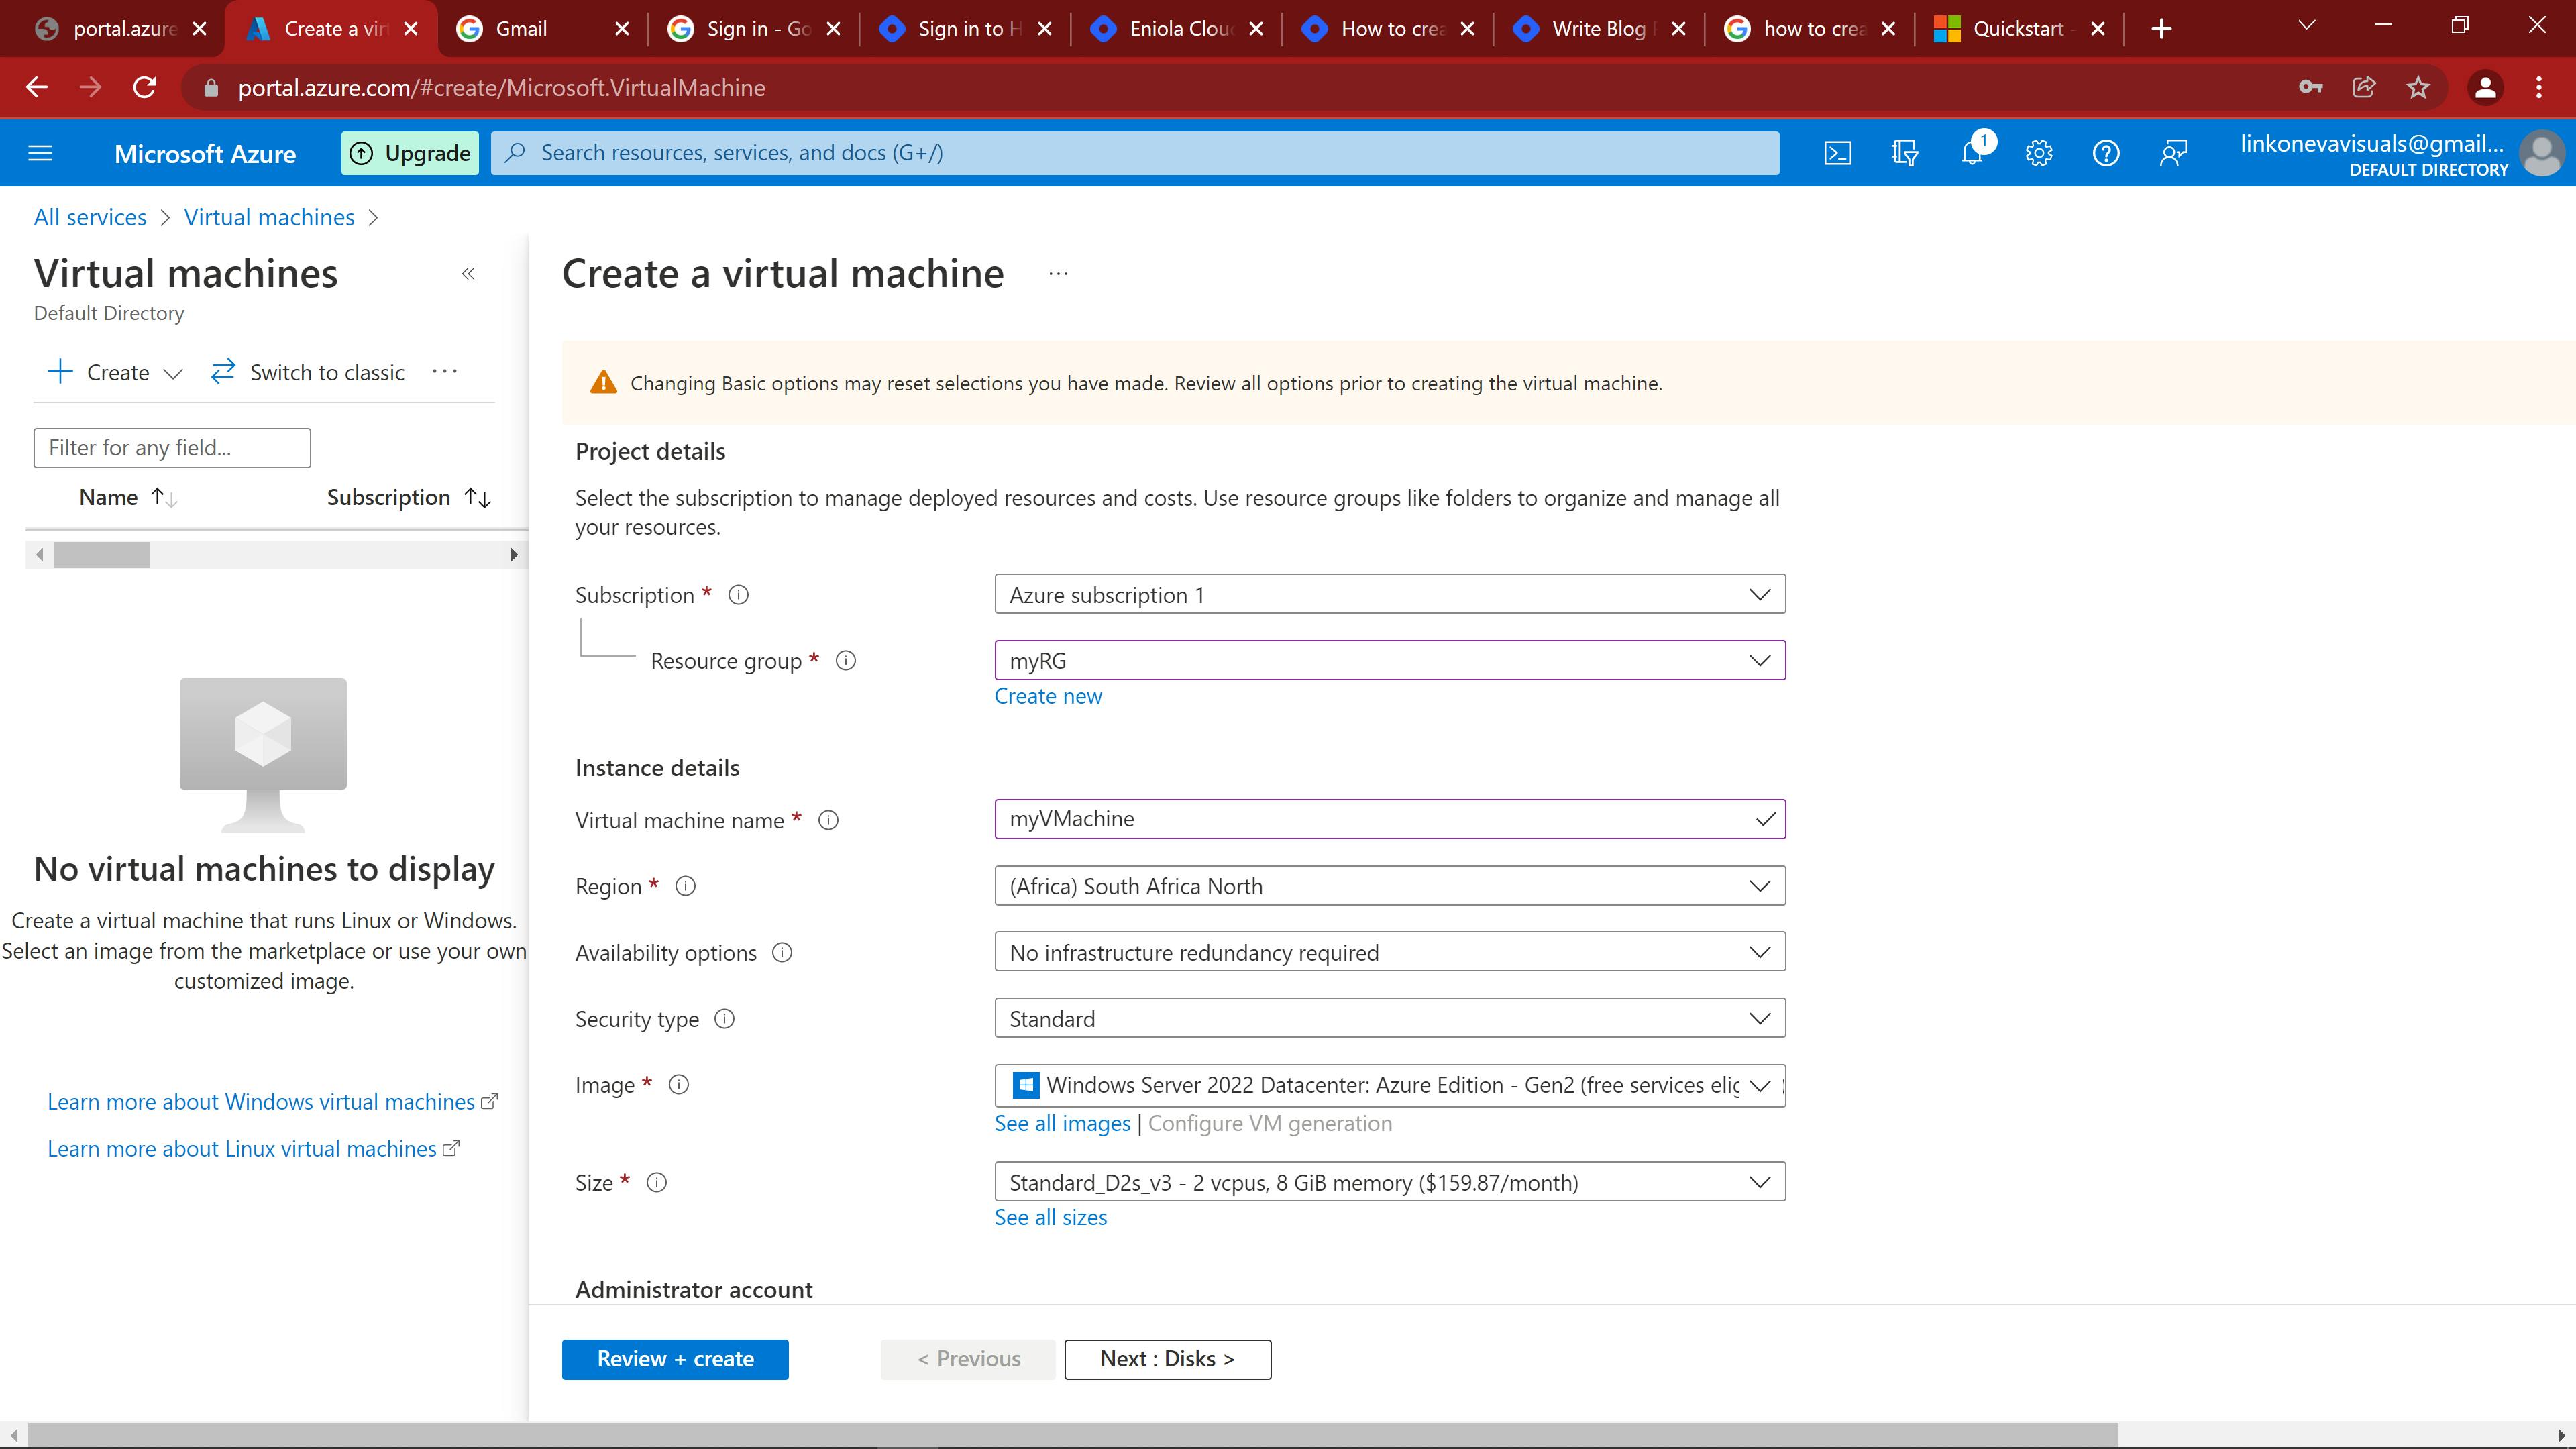Click the Upgrade button
This screenshot has width=2576, height=1449.
pyautogui.click(x=410, y=153)
